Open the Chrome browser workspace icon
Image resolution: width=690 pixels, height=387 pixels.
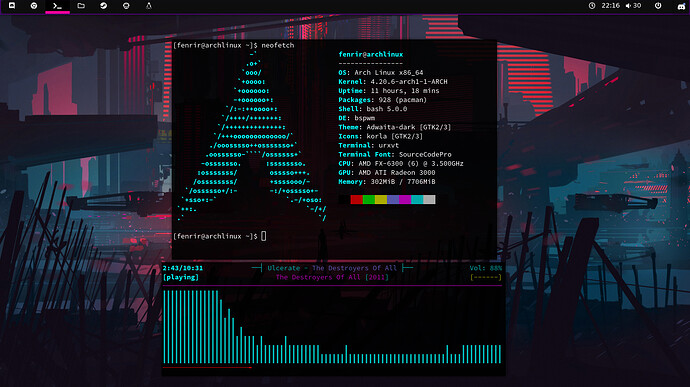(x=34, y=6)
